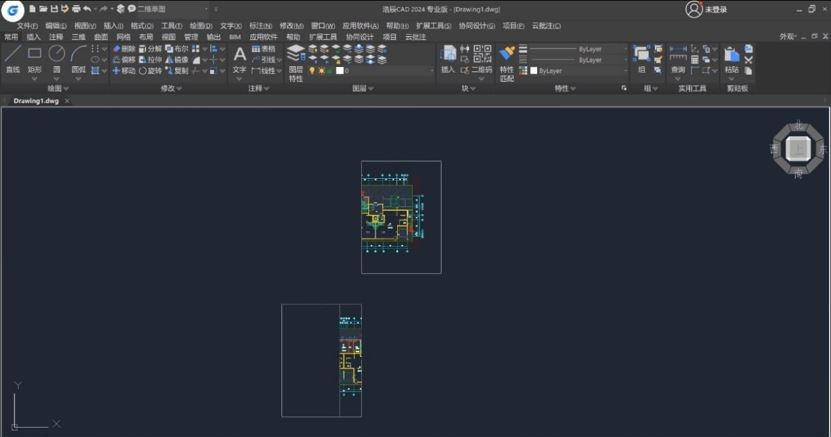Expand the 特性 panel arrow
This screenshot has height=437, width=831.
click(572, 89)
